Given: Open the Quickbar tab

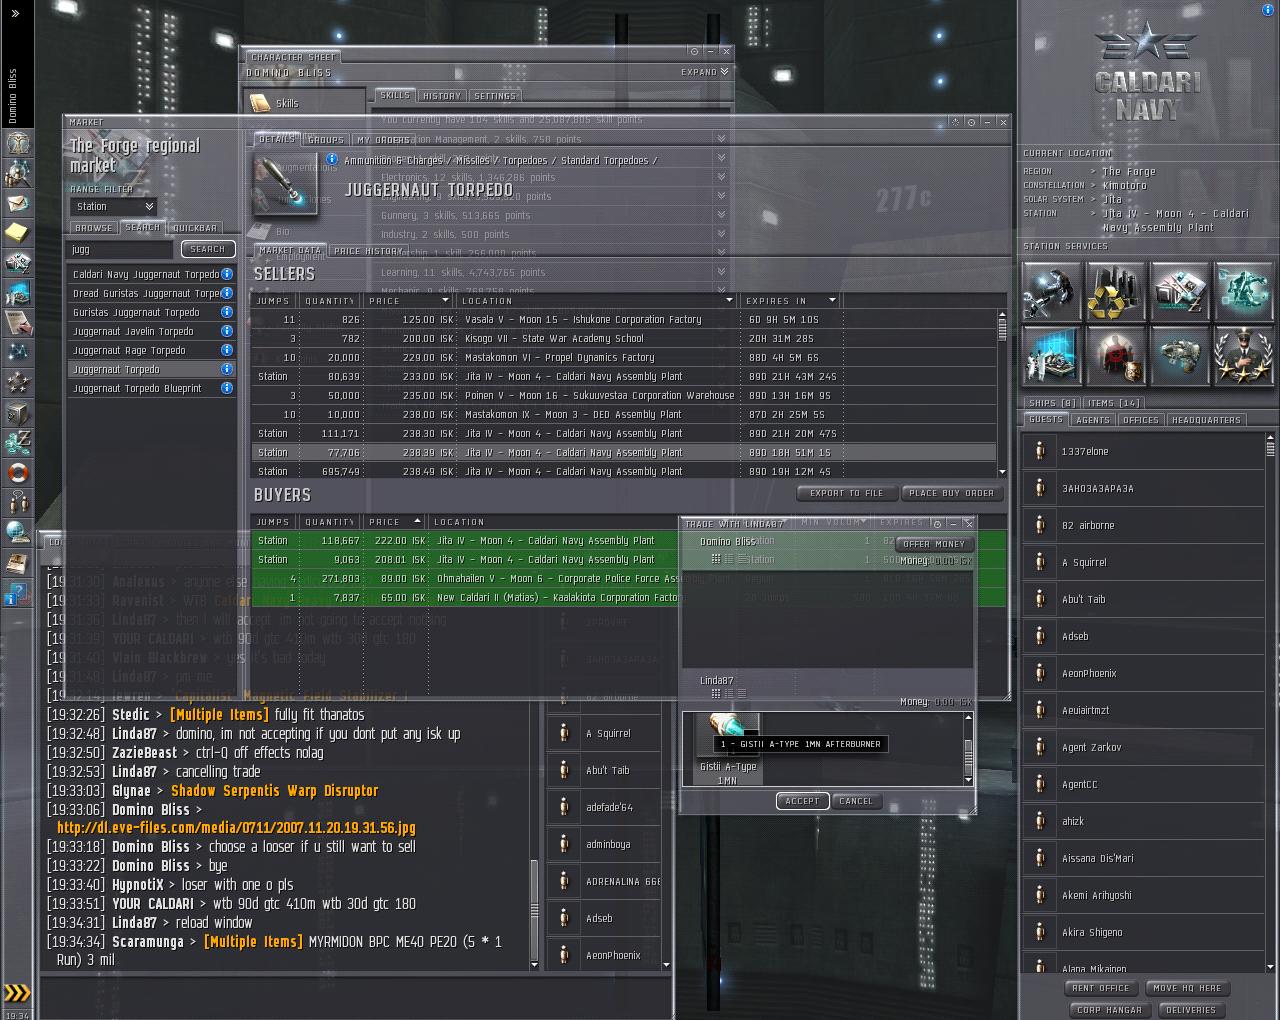Looking at the screenshot, I should point(194,228).
